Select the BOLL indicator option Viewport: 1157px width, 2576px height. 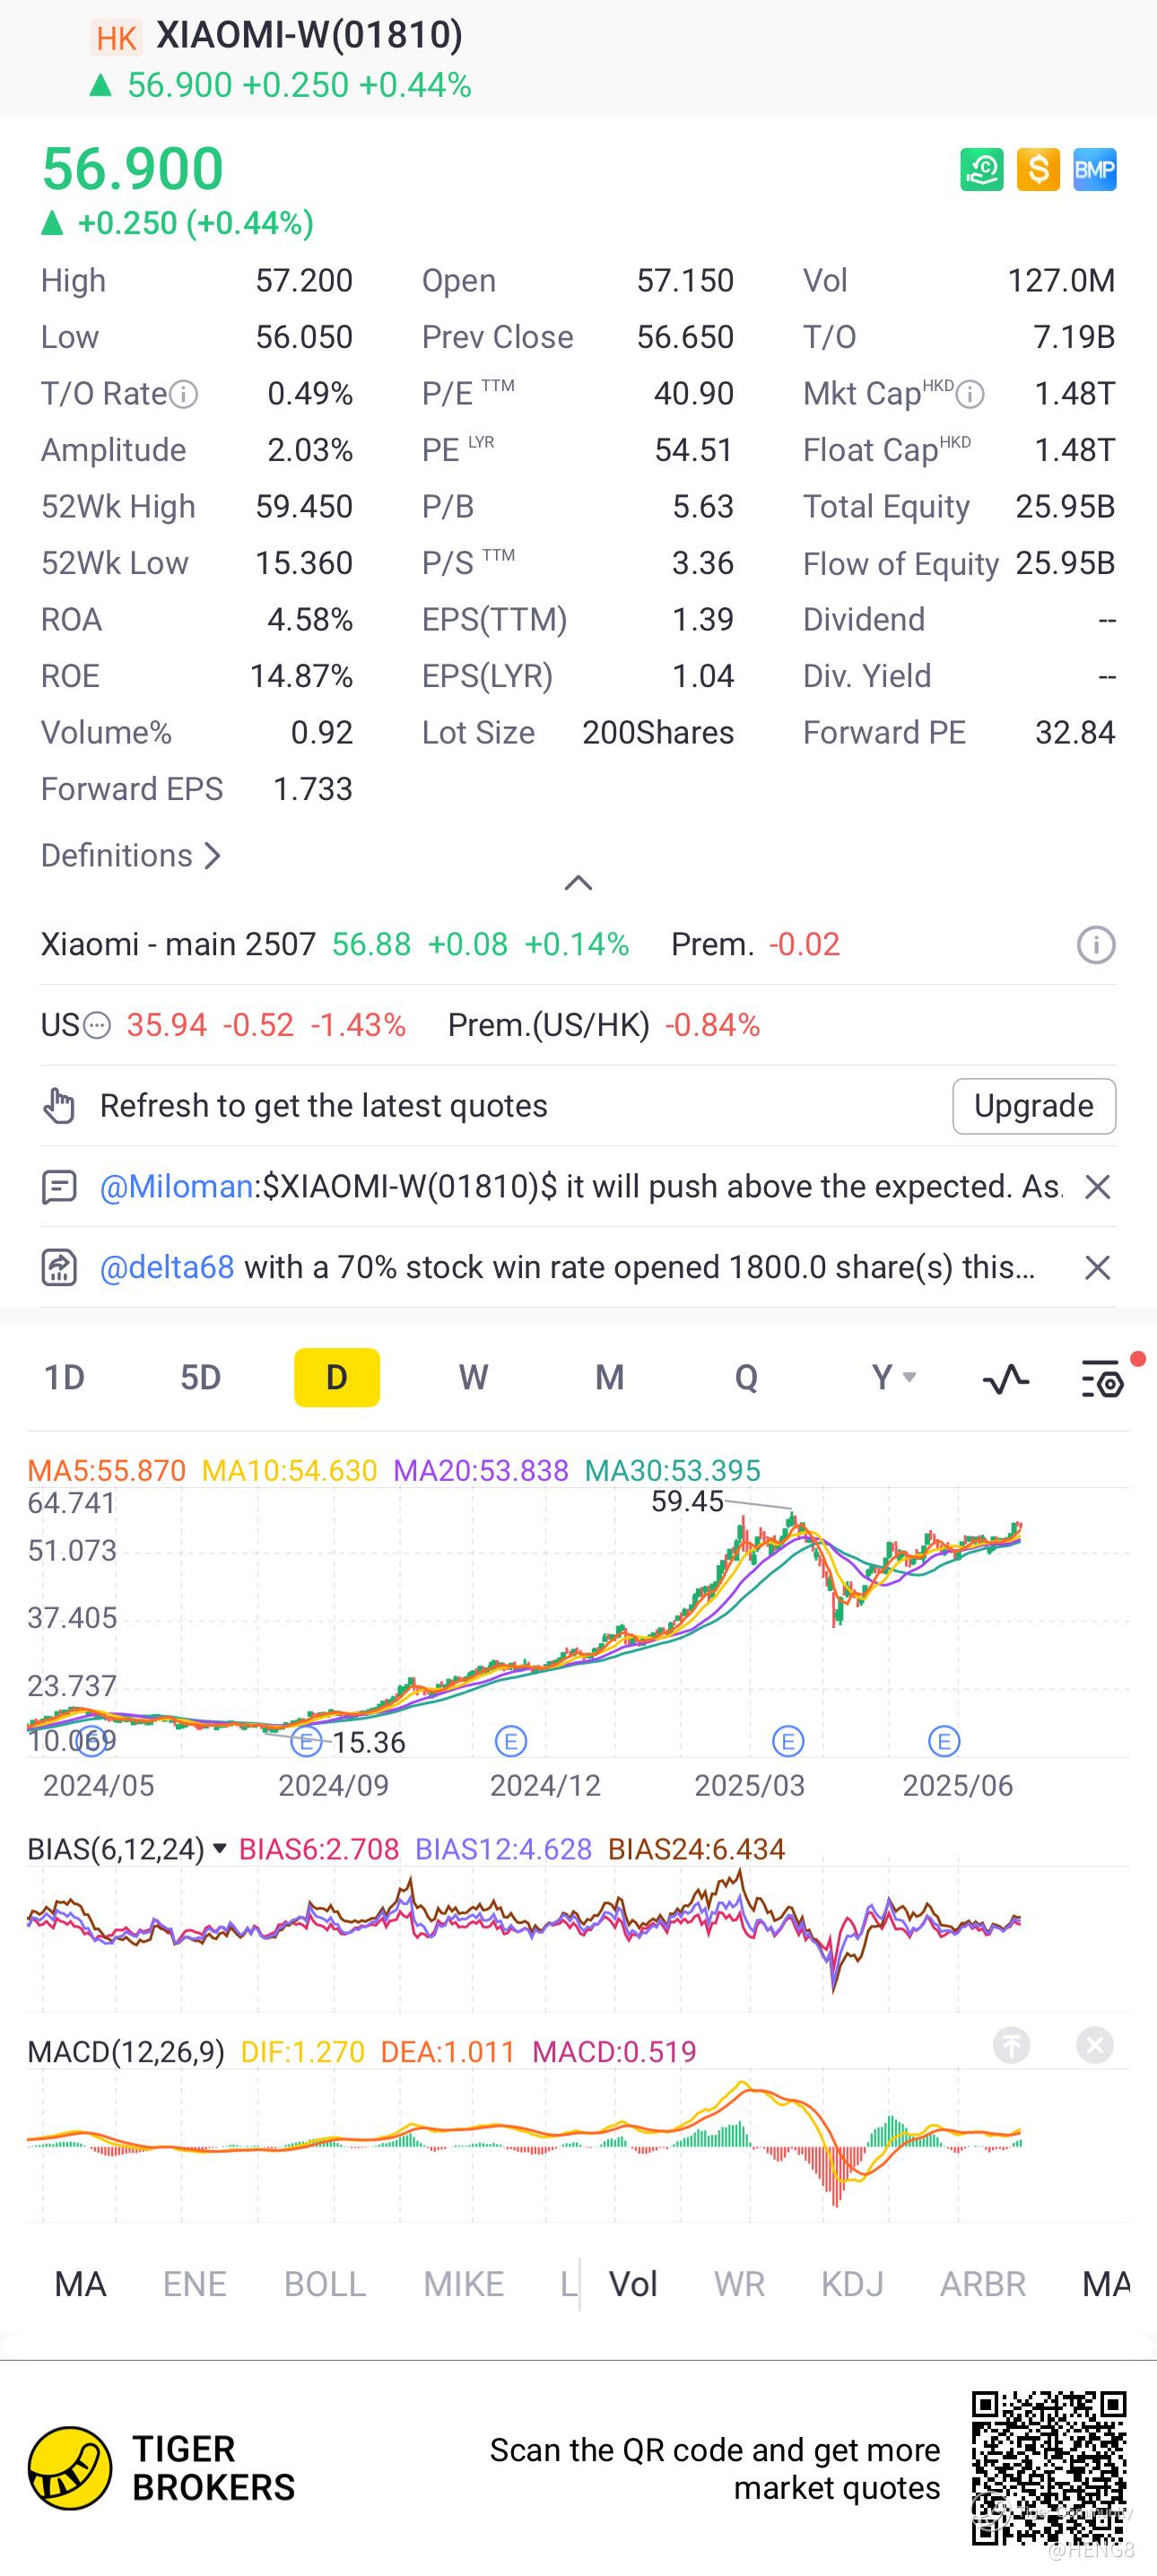(x=324, y=2284)
